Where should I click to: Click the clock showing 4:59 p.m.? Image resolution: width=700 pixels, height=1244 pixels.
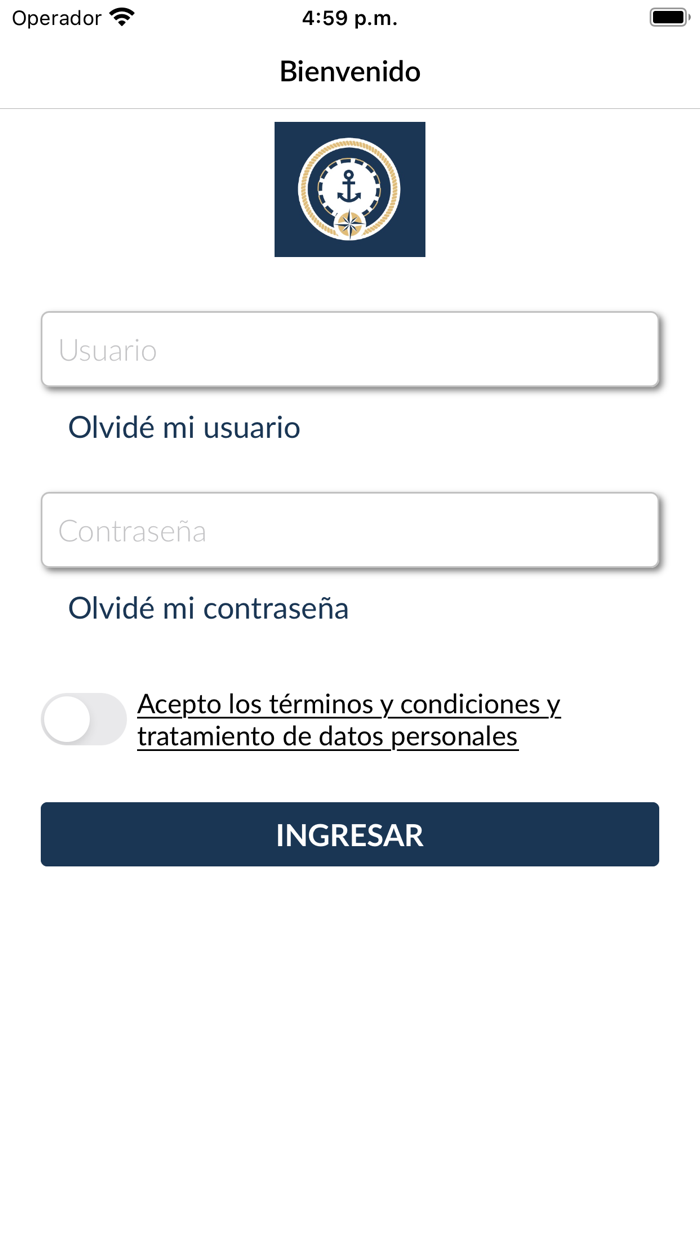[x=349, y=17]
